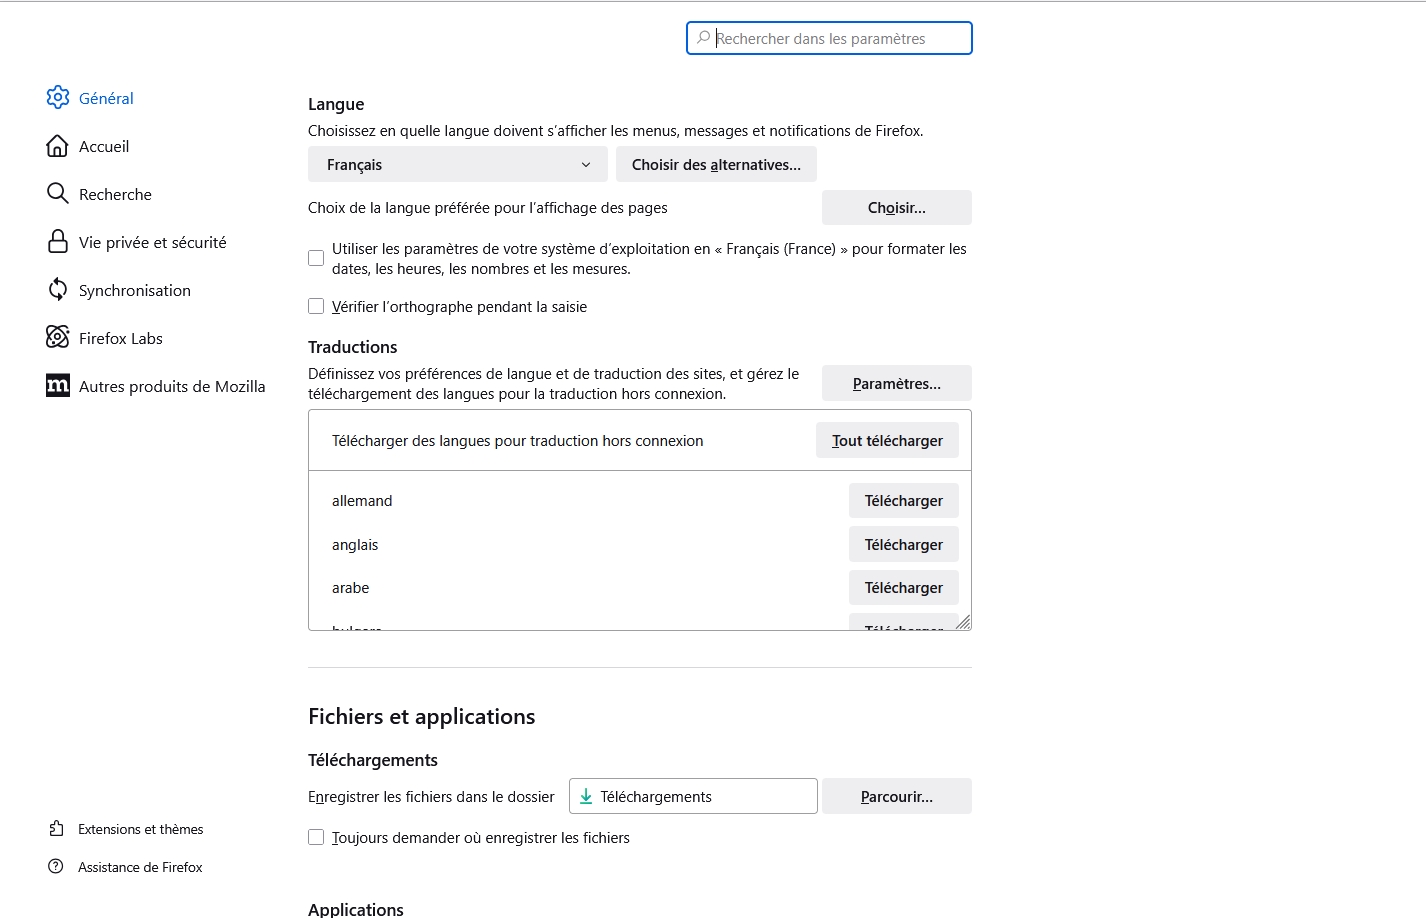Select the Recherche magnifier icon
The image size is (1426, 918).
click(58, 193)
